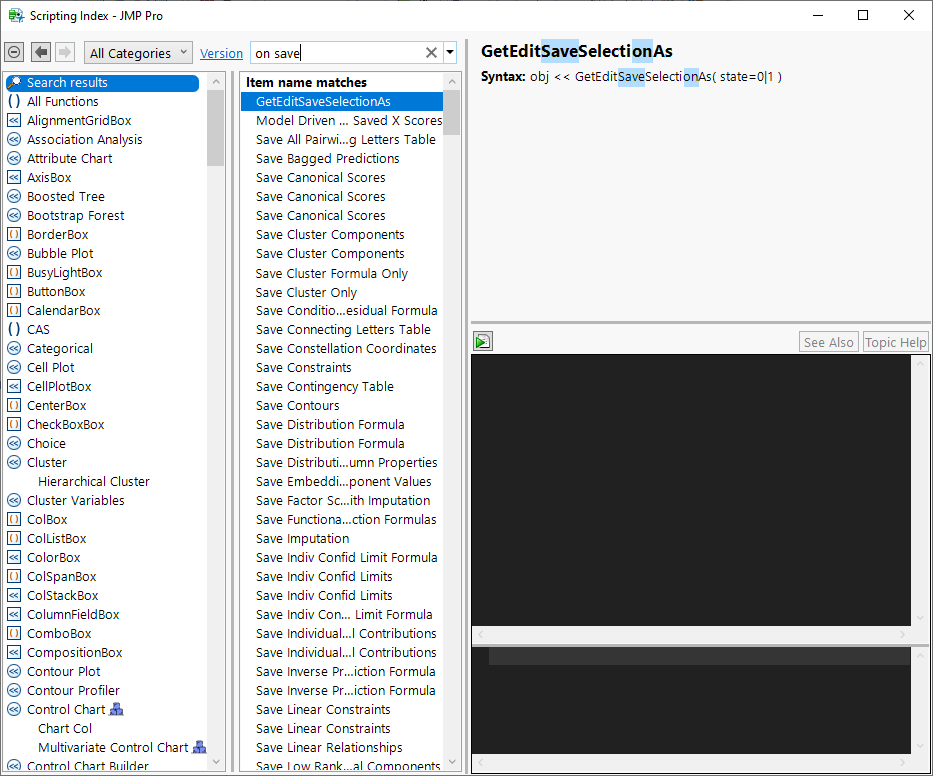The width and height of the screenshot is (933, 776).
Task: Select 'Save All Pairwi...g Letters Table' item
Action: [346, 139]
